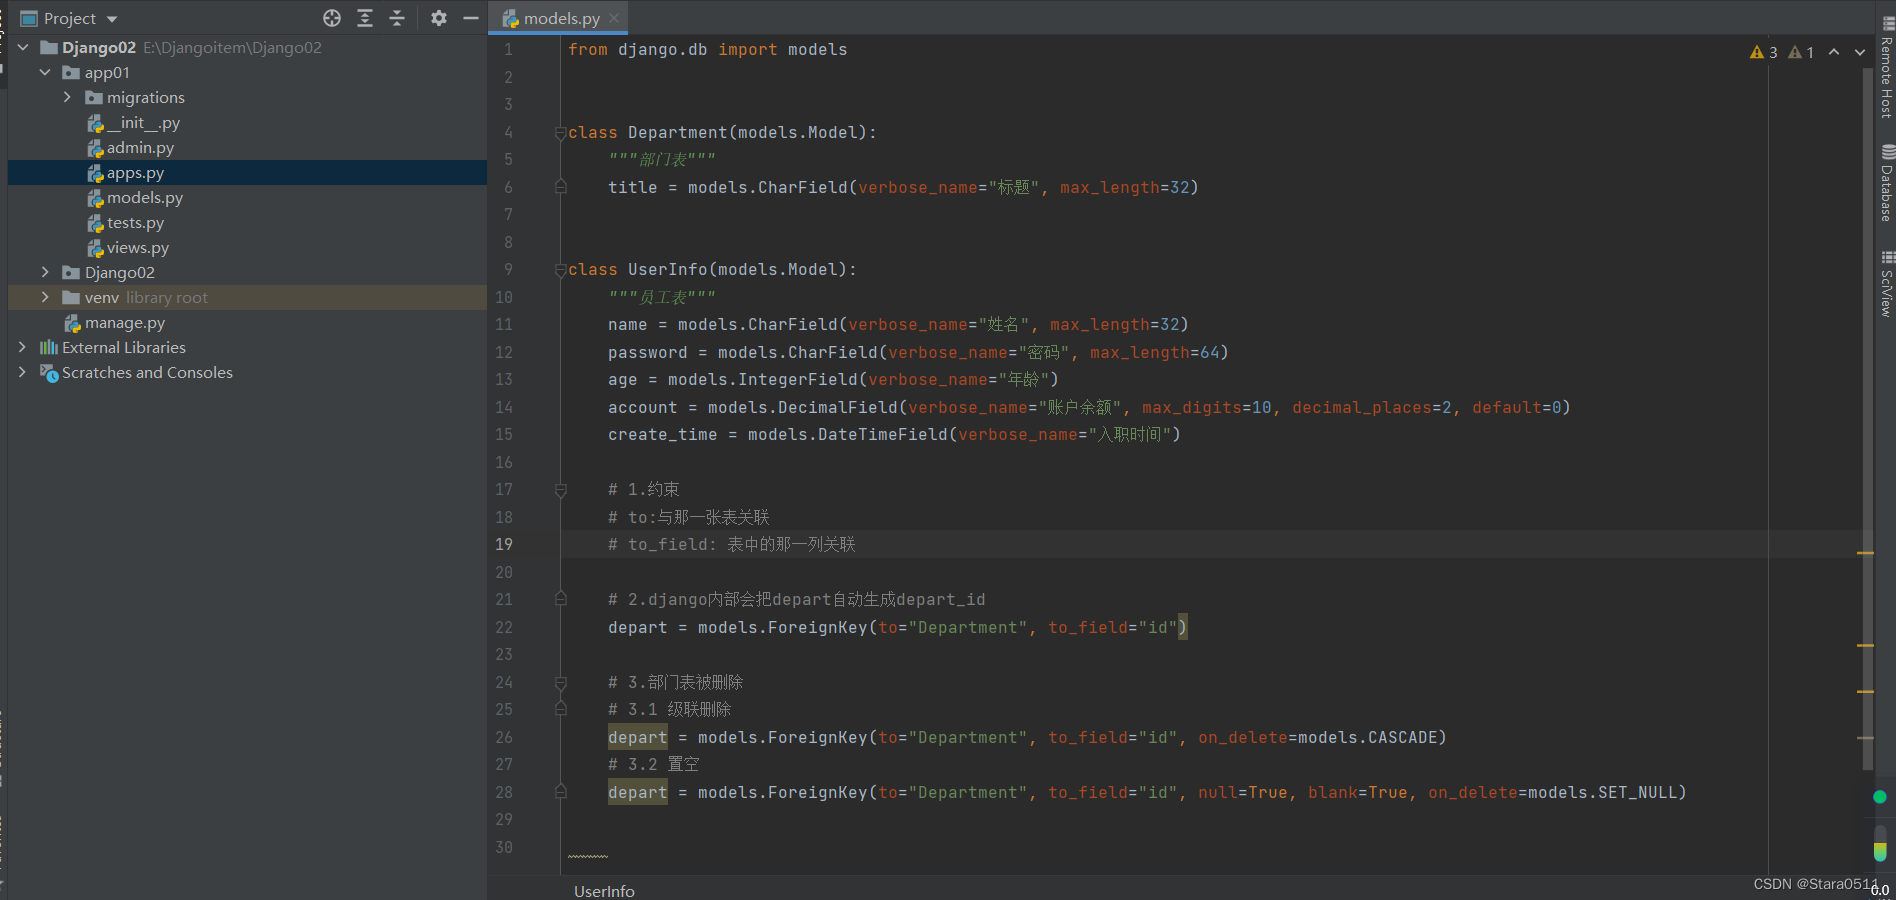This screenshot has width=1896, height=900.
Task: Place cursor on create_time field line
Action: point(894,434)
